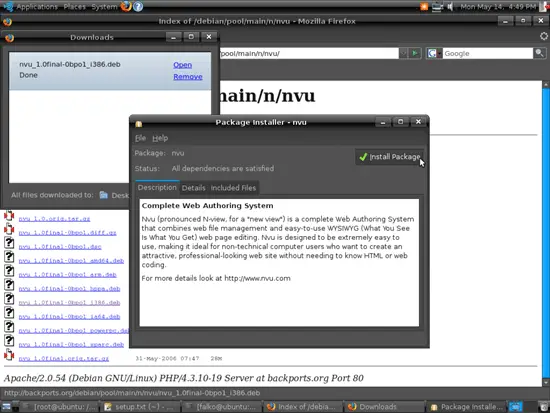Switch to Downloads window in taskbar
550x413 pixels.
point(384,407)
